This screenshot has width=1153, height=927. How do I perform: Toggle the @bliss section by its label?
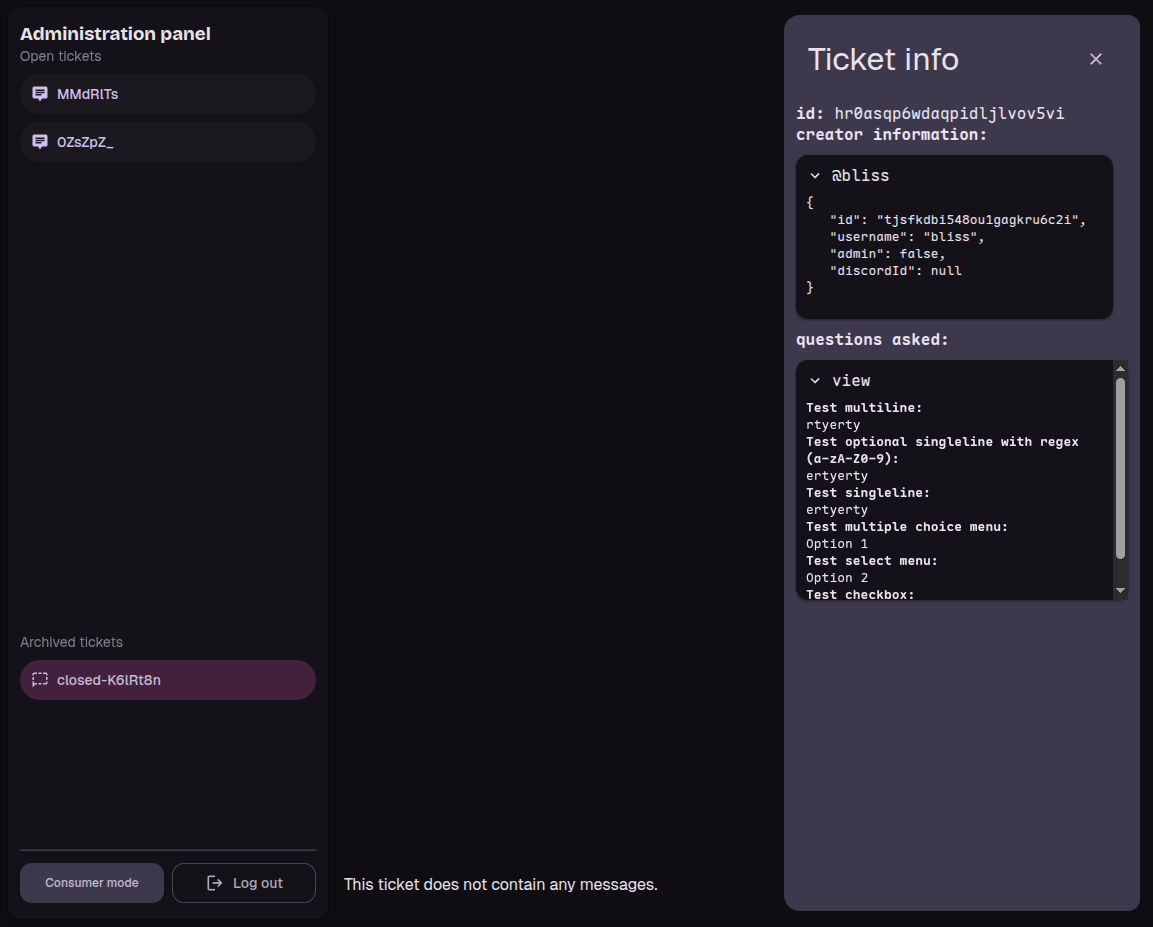(860, 176)
